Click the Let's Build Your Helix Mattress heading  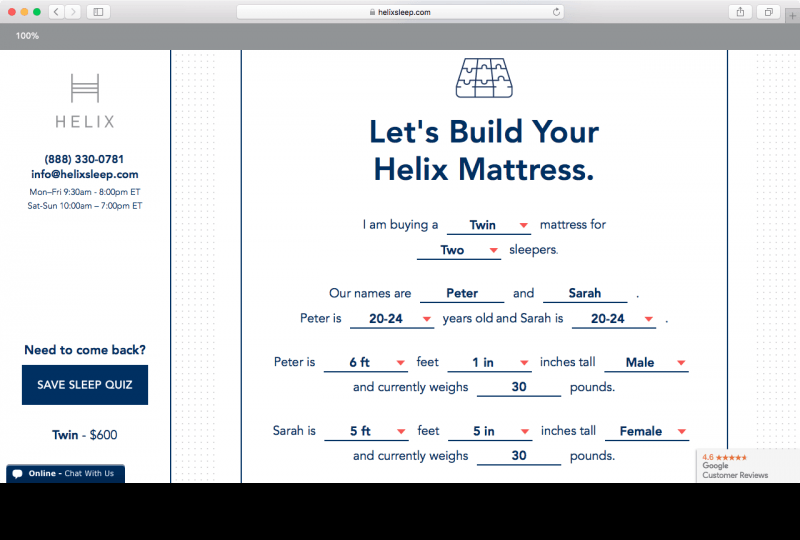coord(484,151)
